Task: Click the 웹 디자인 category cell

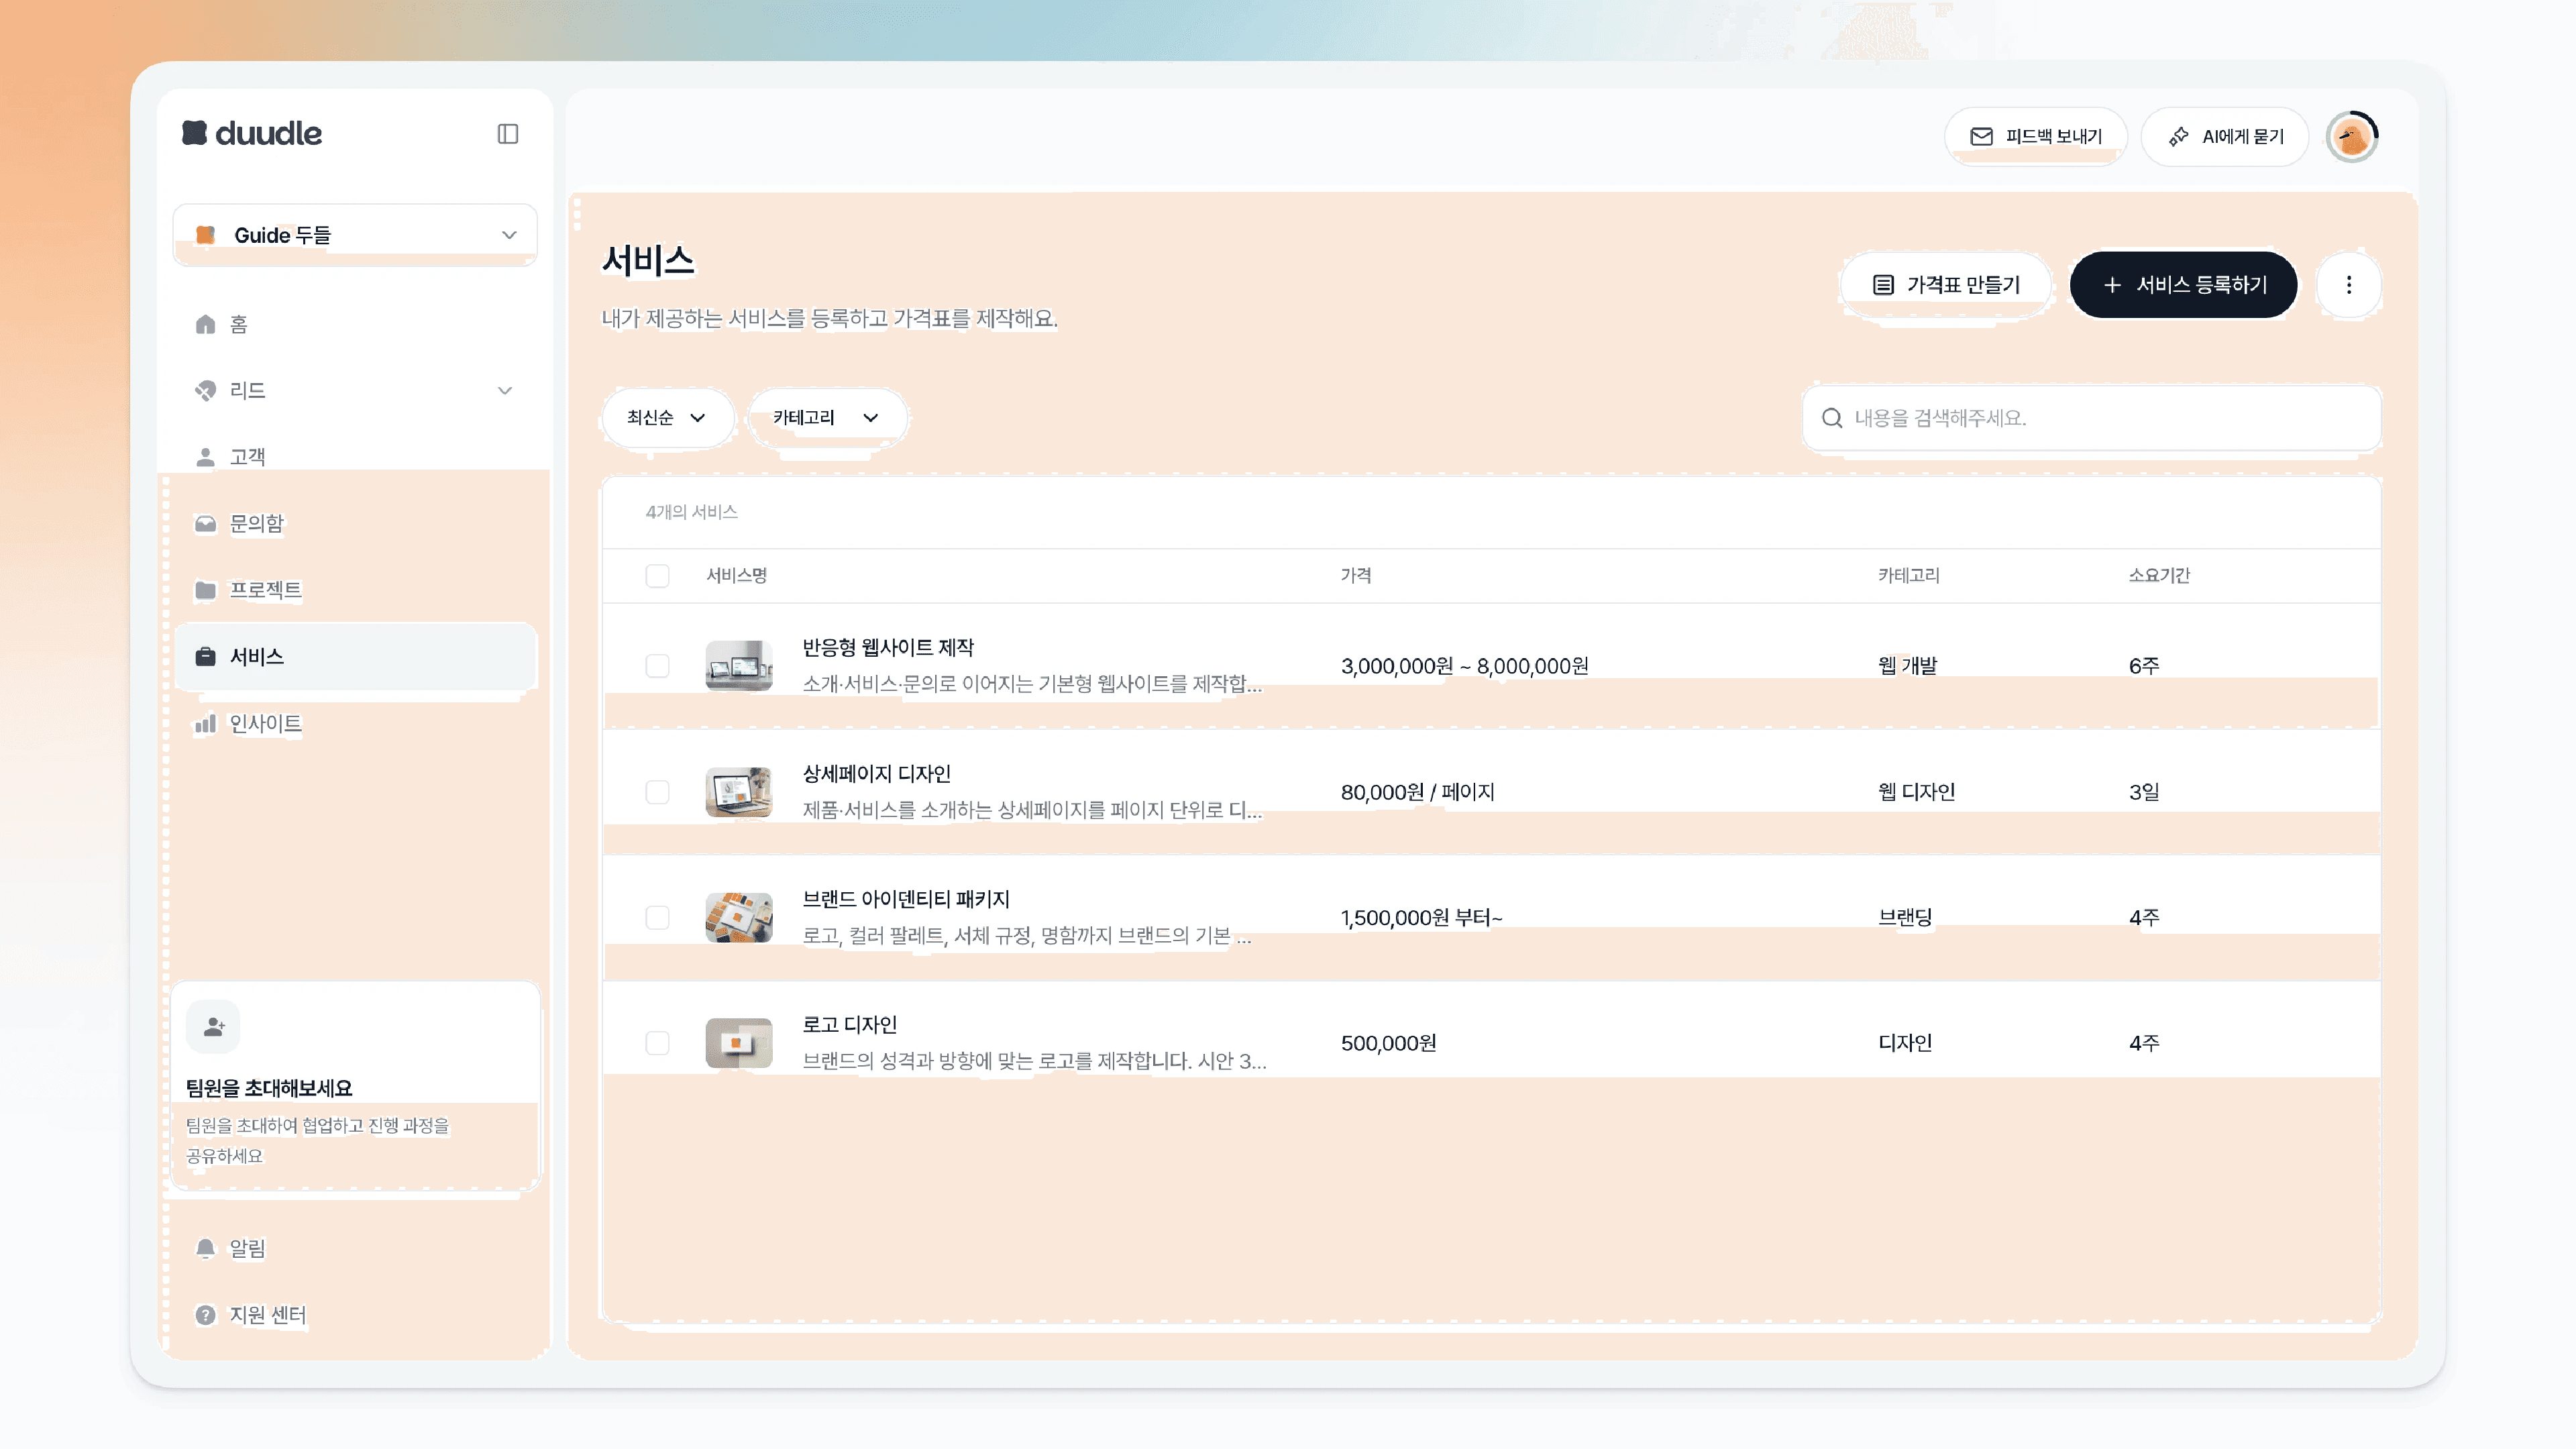Action: [1917, 792]
